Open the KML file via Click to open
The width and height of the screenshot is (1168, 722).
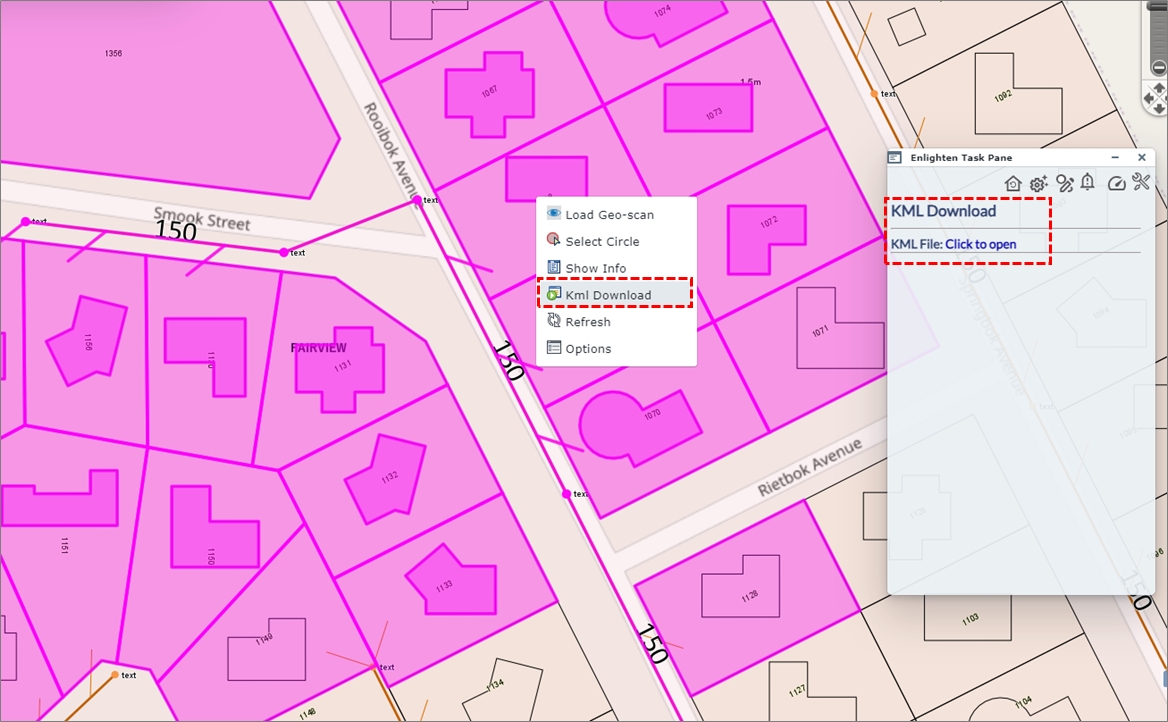point(980,244)
